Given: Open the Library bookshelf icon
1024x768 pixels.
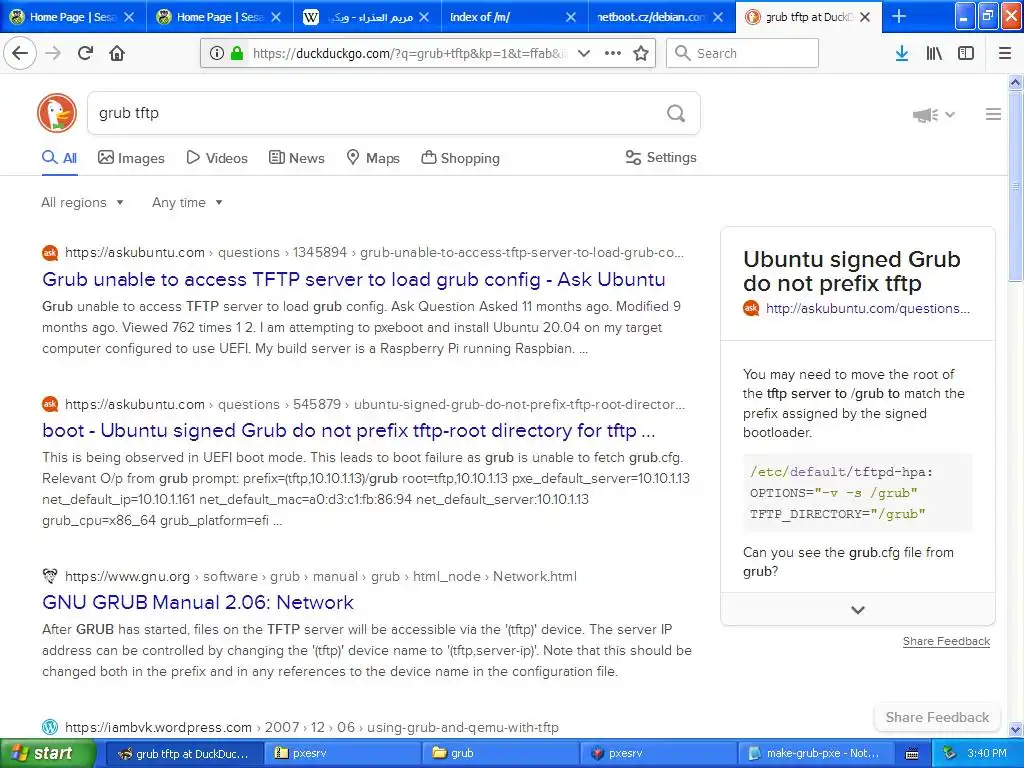Looking at the screenshot, I should click(934, 53).
